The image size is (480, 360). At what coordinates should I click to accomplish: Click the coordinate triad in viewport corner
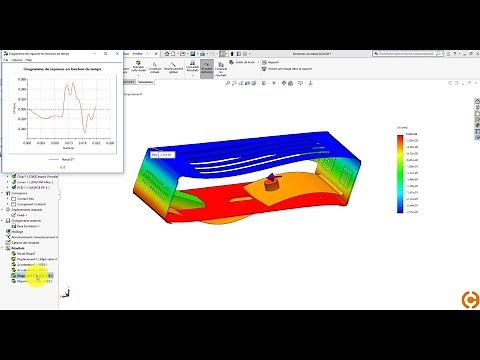click(66, 292)
